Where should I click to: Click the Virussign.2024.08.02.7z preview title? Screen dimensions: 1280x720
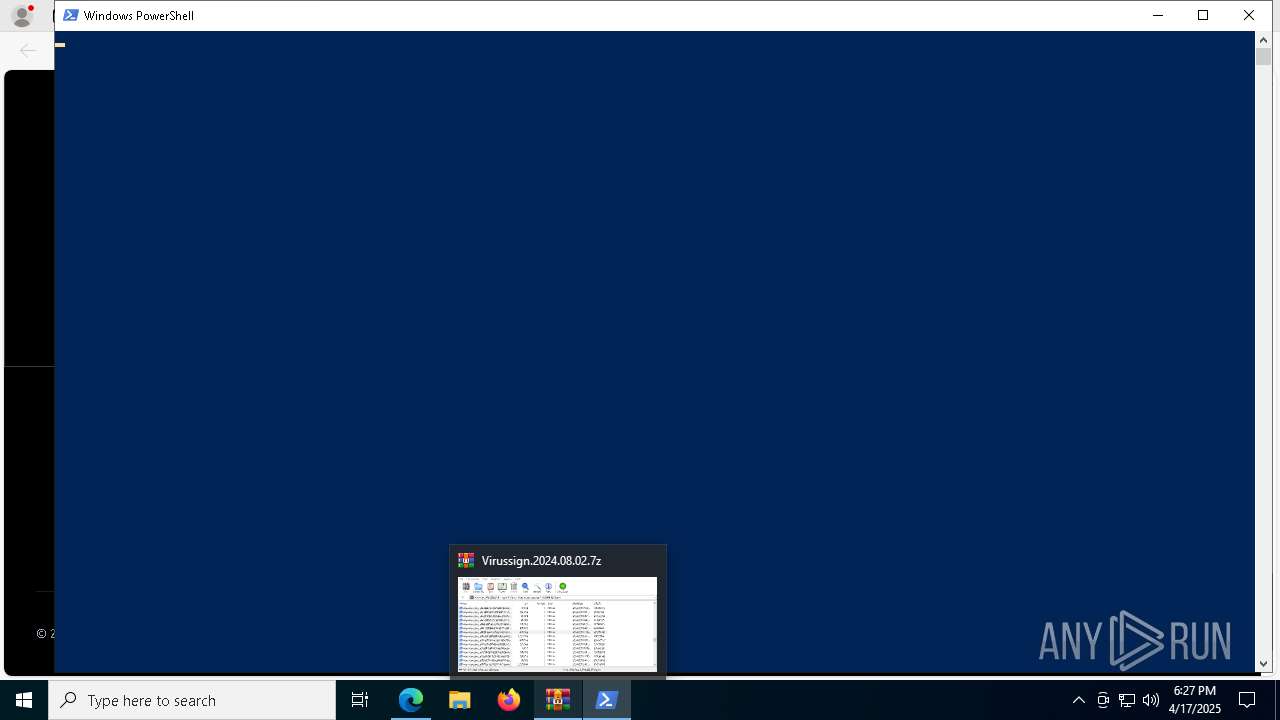click(541, 561)
